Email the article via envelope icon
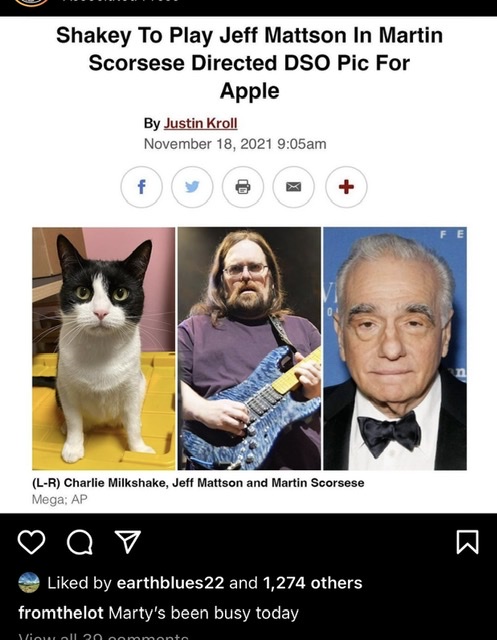 (x=293, y=187)
